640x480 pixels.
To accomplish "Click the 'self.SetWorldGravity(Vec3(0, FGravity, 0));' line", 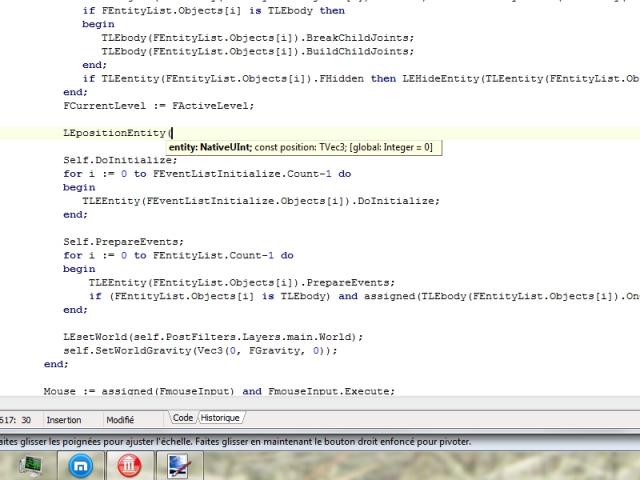I will [x=200, y=351].
